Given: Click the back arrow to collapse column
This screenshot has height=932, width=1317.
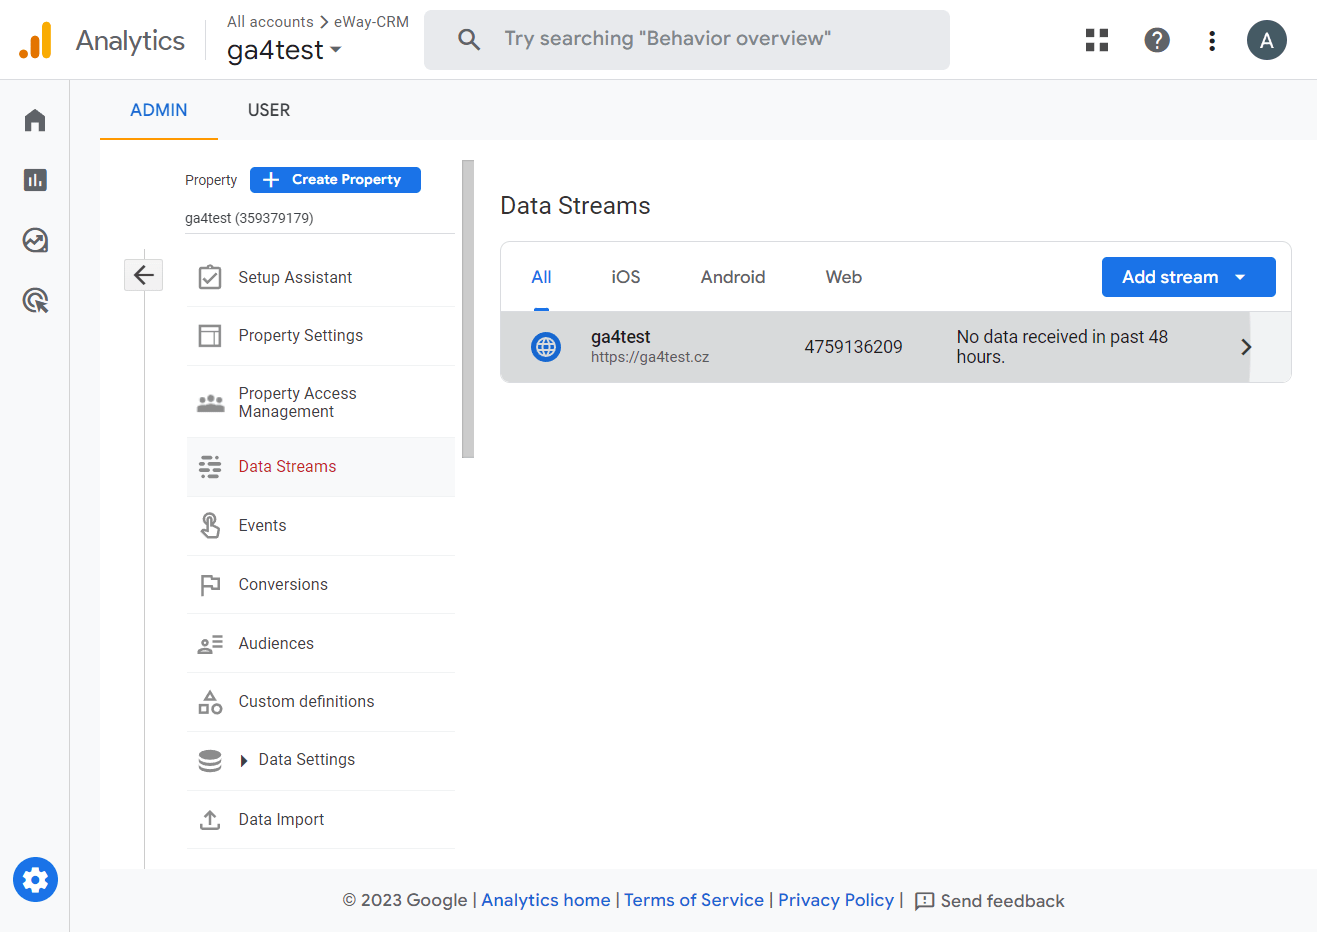Looking at the screenshot, I should 143,275.
